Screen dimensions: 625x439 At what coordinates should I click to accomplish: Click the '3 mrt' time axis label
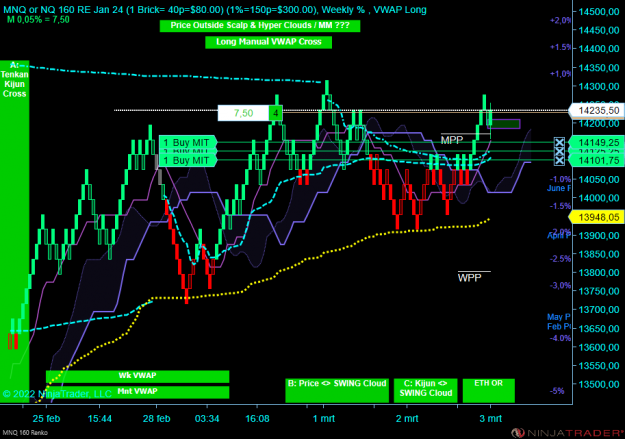coord(491,419)
